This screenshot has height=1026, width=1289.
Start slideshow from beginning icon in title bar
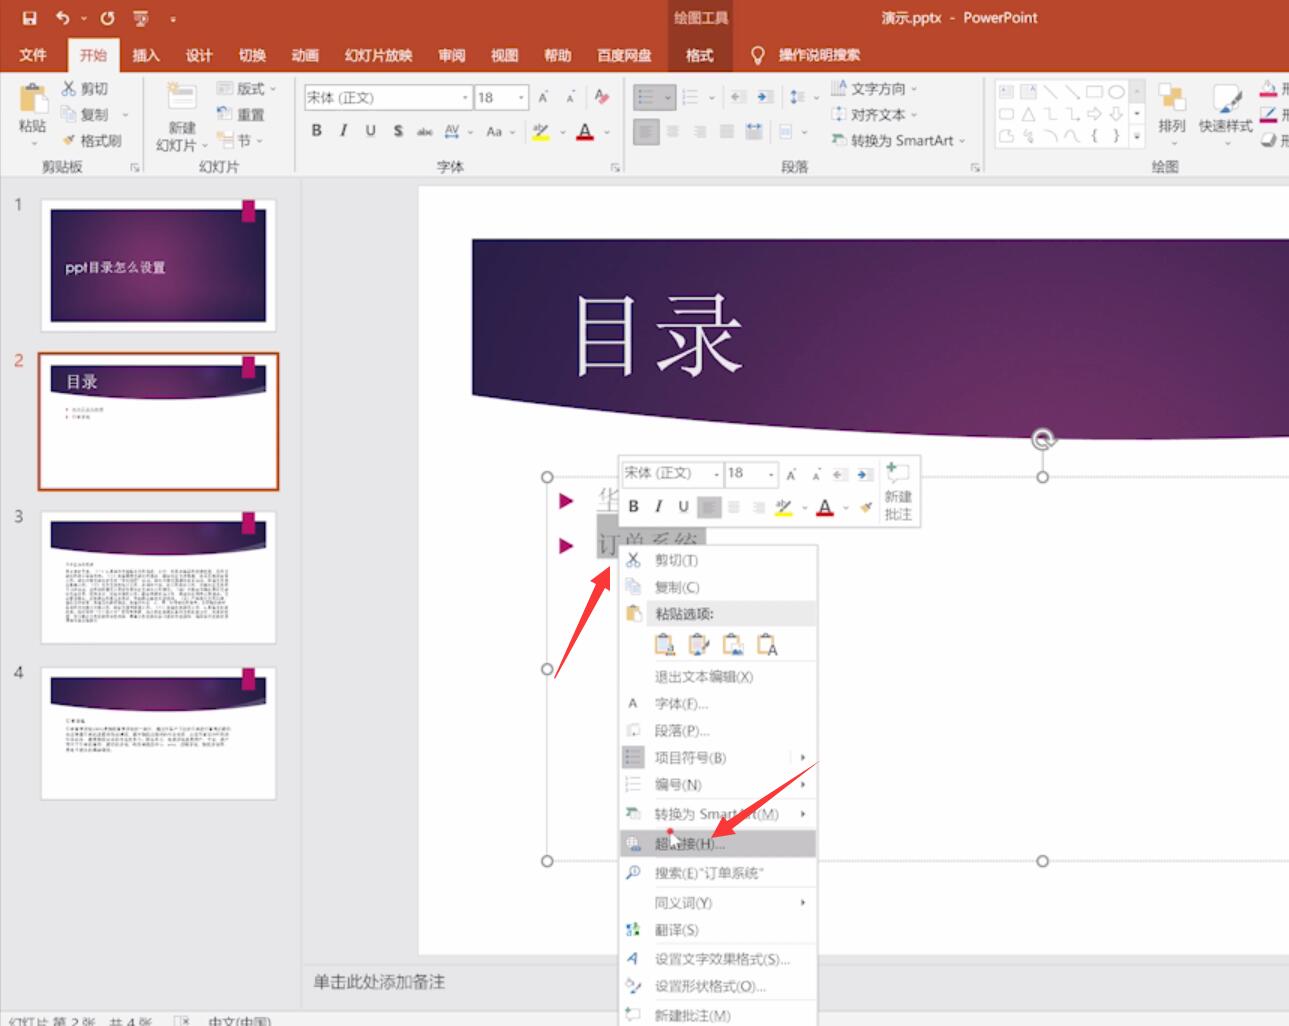pos(141,18)
